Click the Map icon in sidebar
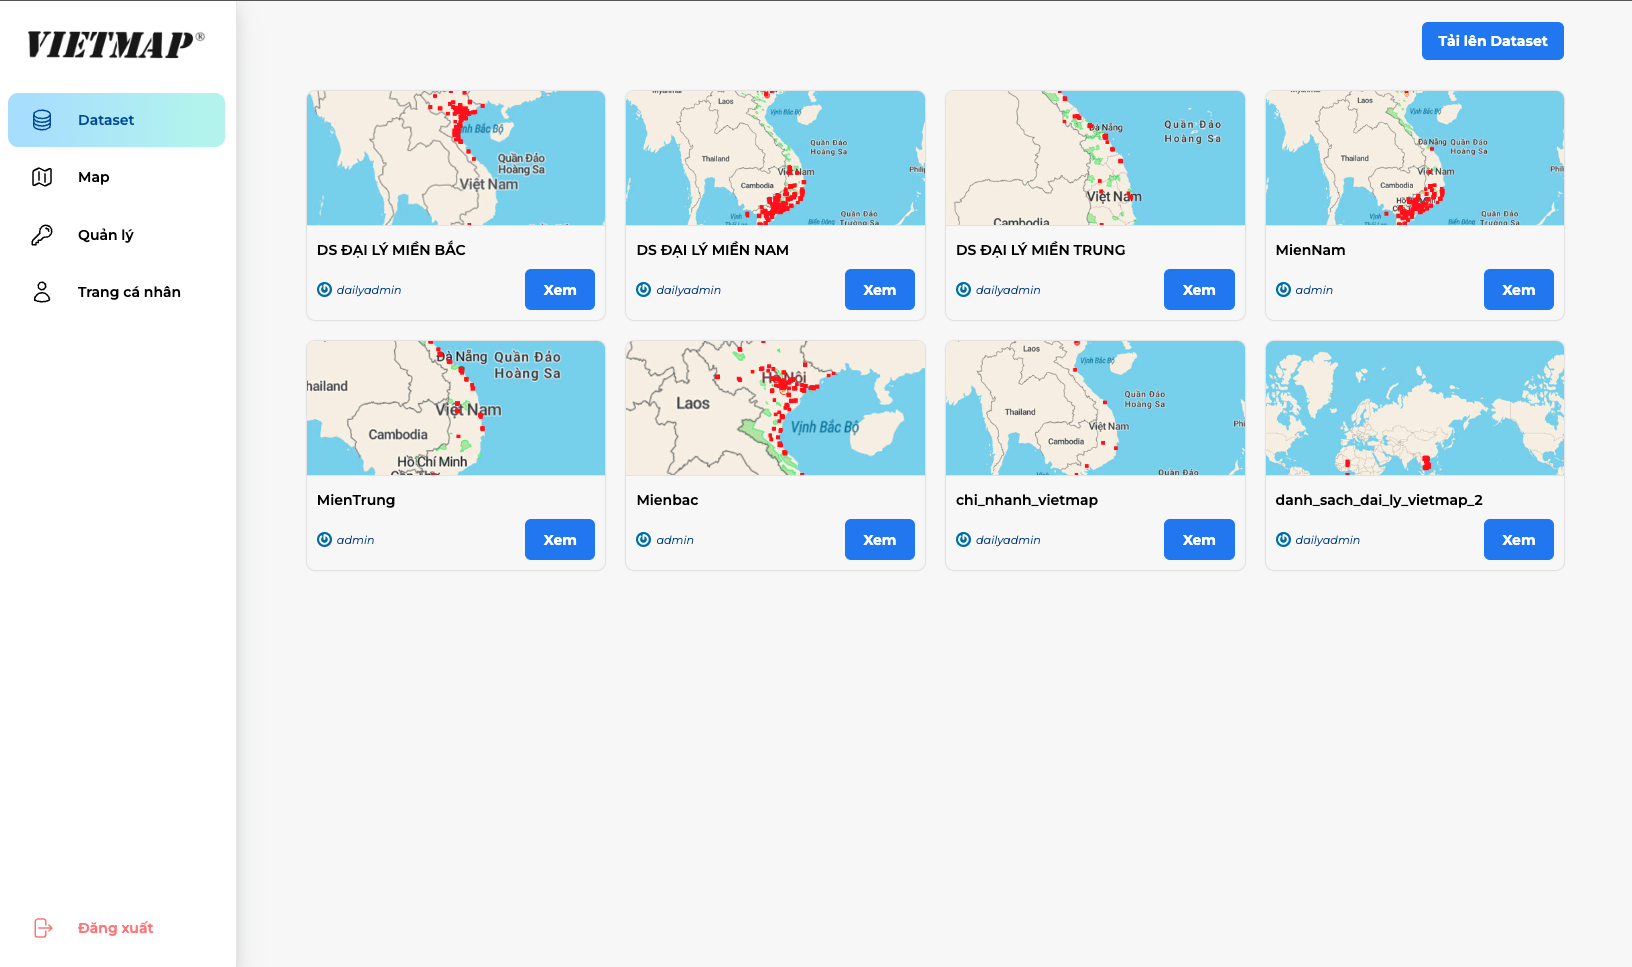The width and height of the screenshot is (1632, 967). click(42, 177)
